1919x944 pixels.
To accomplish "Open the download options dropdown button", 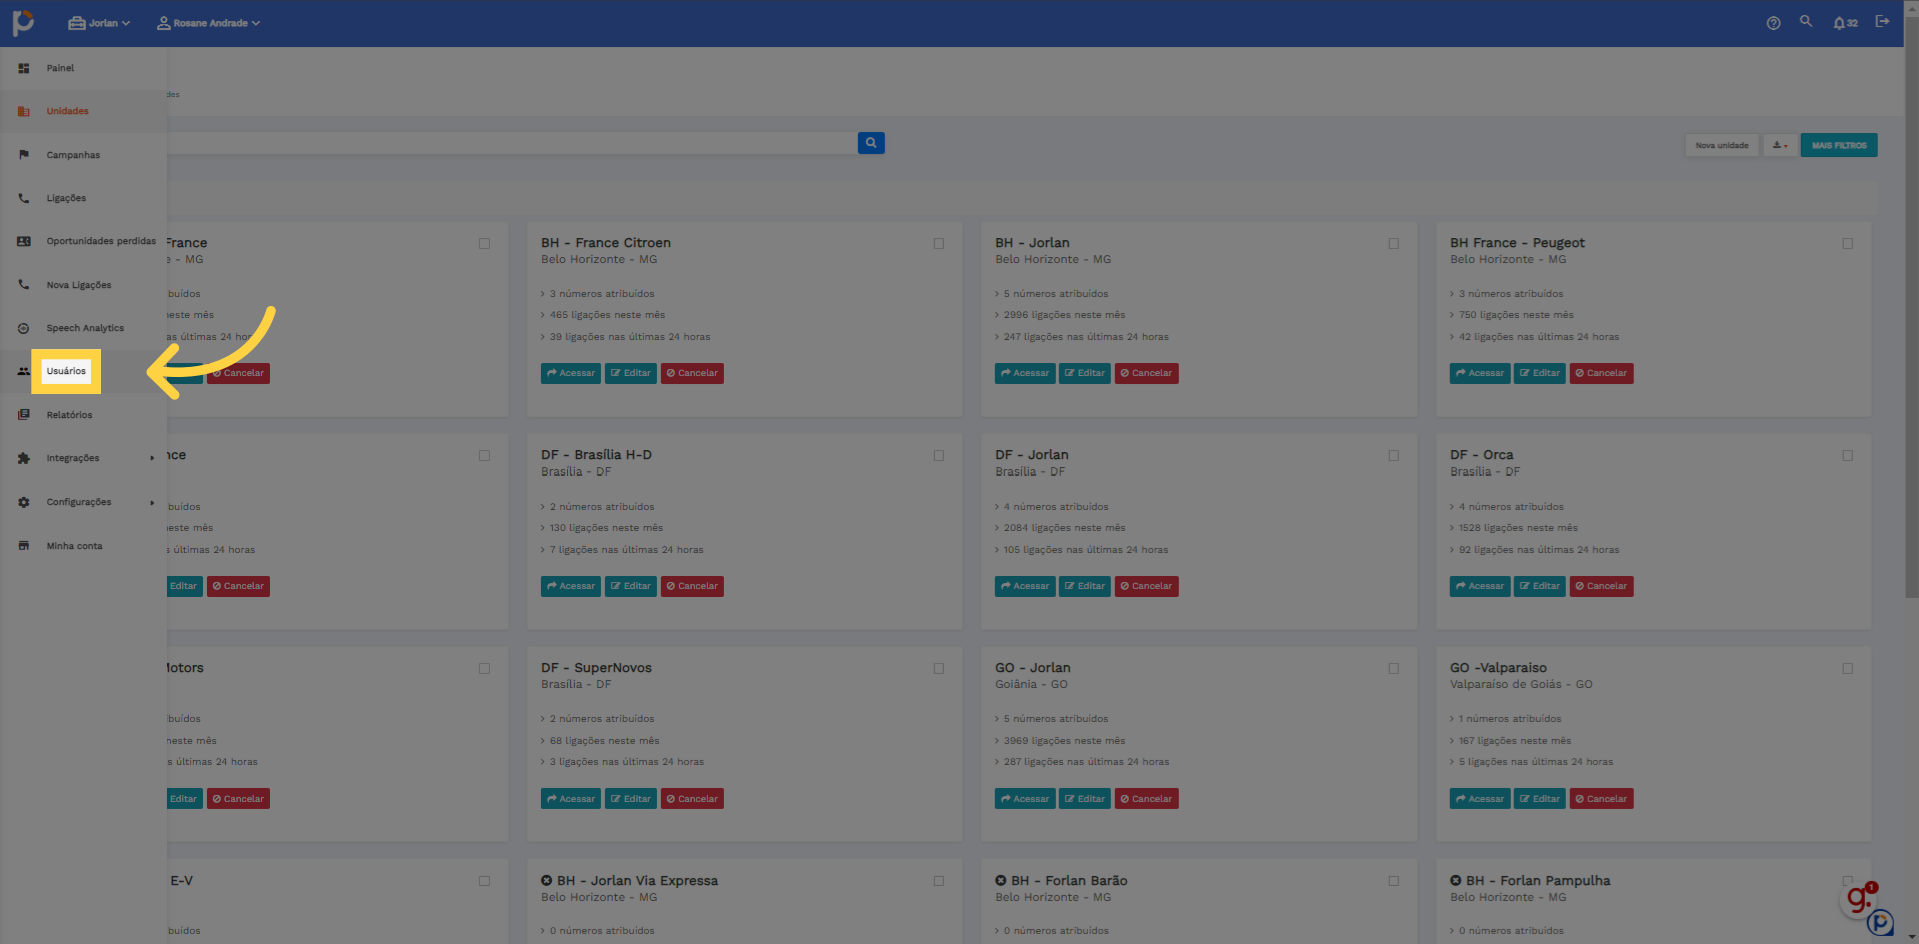I will pos(1780,145).
